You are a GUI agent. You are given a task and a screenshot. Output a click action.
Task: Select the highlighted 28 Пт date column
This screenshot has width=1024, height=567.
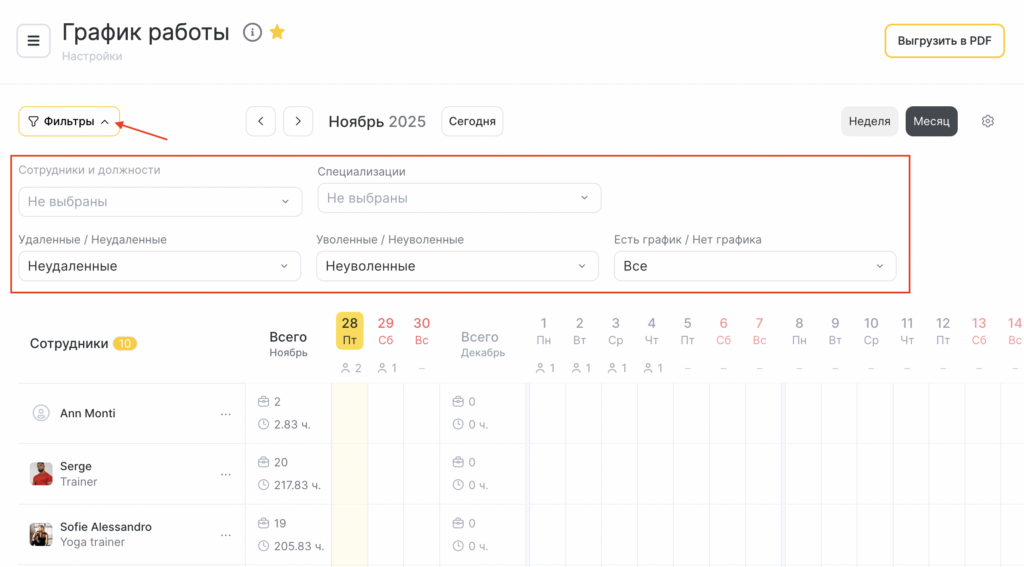point(349,331)
